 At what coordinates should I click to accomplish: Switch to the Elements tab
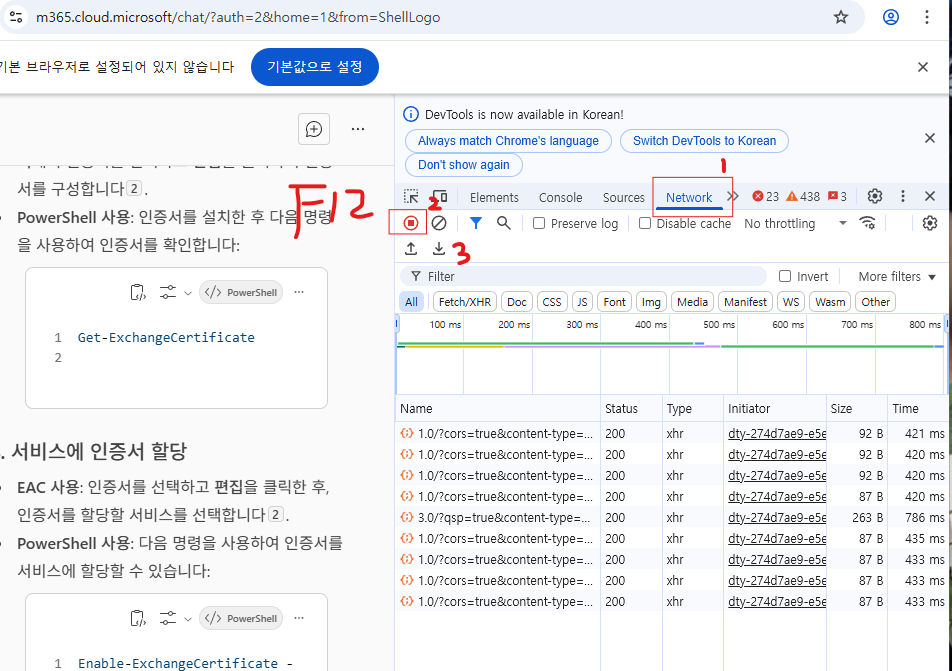(x=494, y=197)
